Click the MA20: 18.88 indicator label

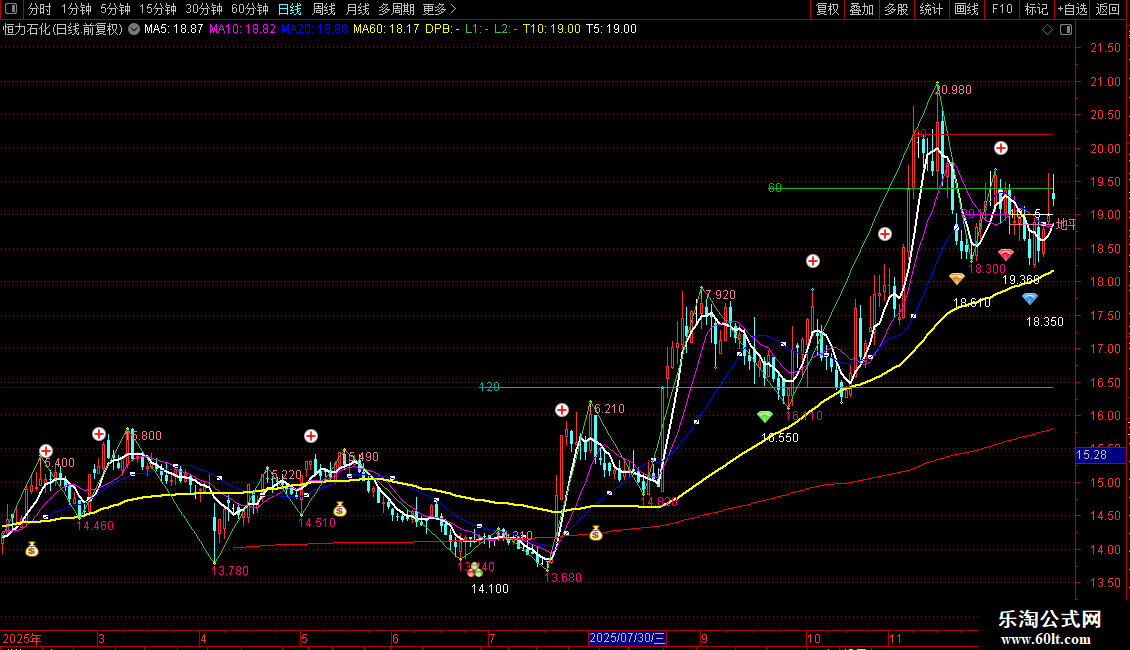314,30
